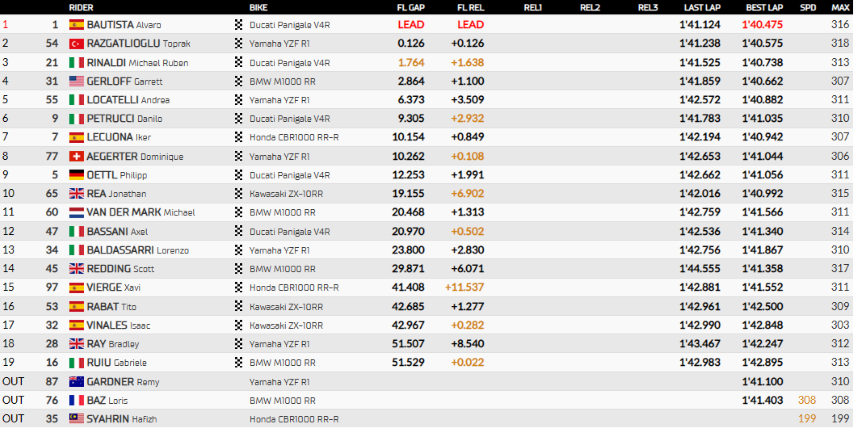Click the Spanish flag next to BAUTISTA
The image size is (854, 429).
76,24
